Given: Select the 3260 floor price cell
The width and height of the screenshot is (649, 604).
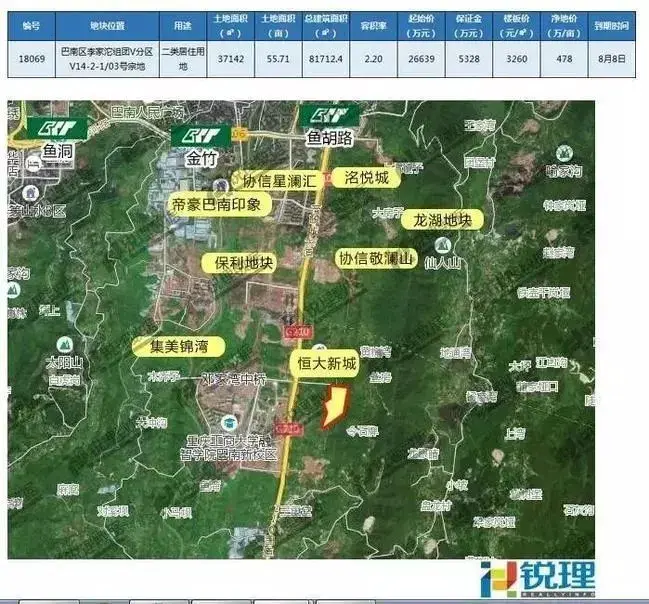Looking at the screenshot, I should click(x=517, y=59).
